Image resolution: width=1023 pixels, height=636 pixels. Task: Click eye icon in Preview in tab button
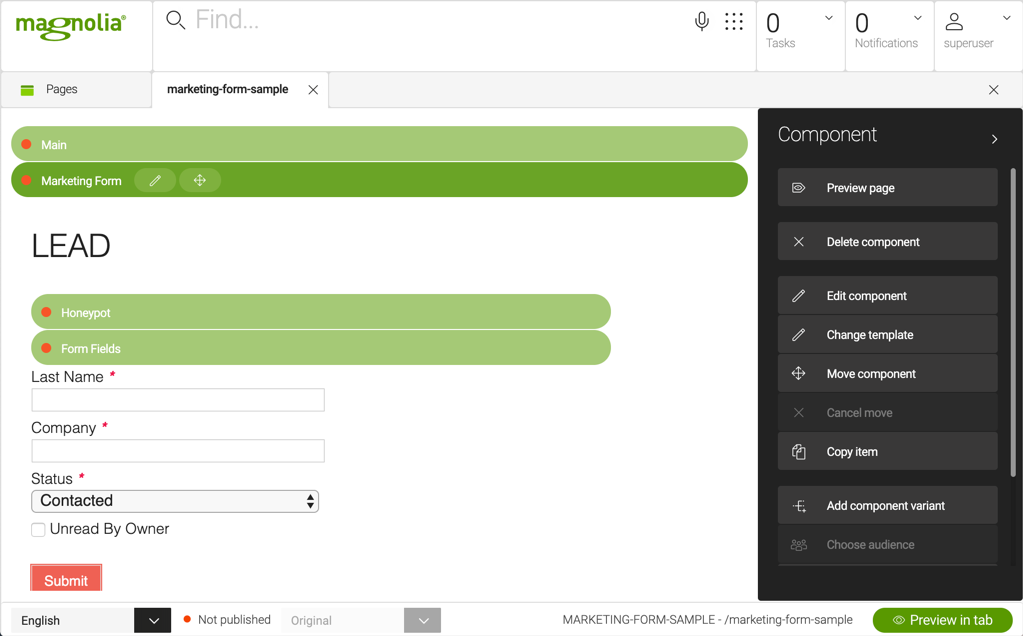click(898, 620)
